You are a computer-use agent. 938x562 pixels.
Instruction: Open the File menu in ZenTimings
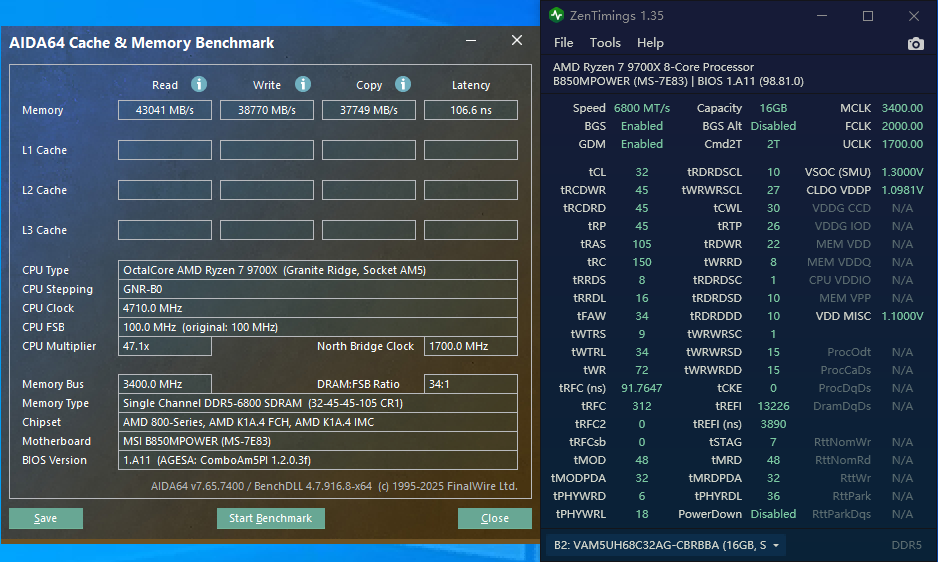[563, 43]
